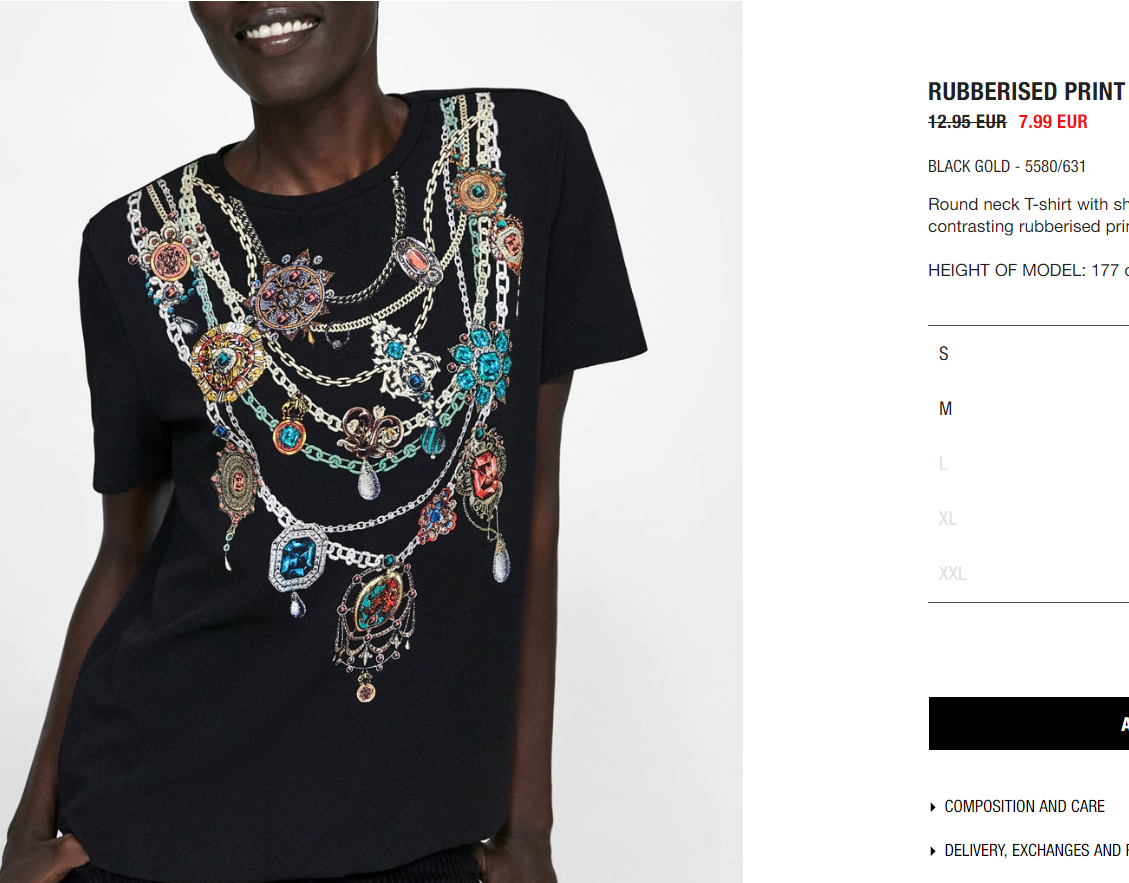
Task: Click the crossed-out 12.95 EUR price
Action: (967, 122)
